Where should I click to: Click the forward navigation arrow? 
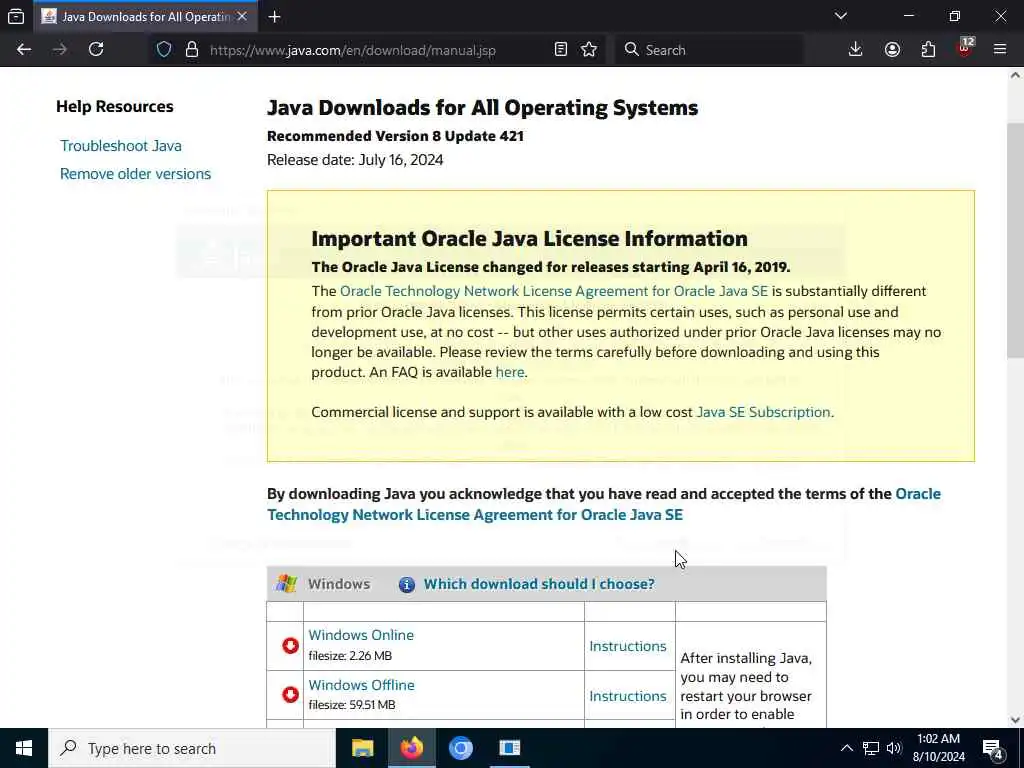[x=59, y=50]
